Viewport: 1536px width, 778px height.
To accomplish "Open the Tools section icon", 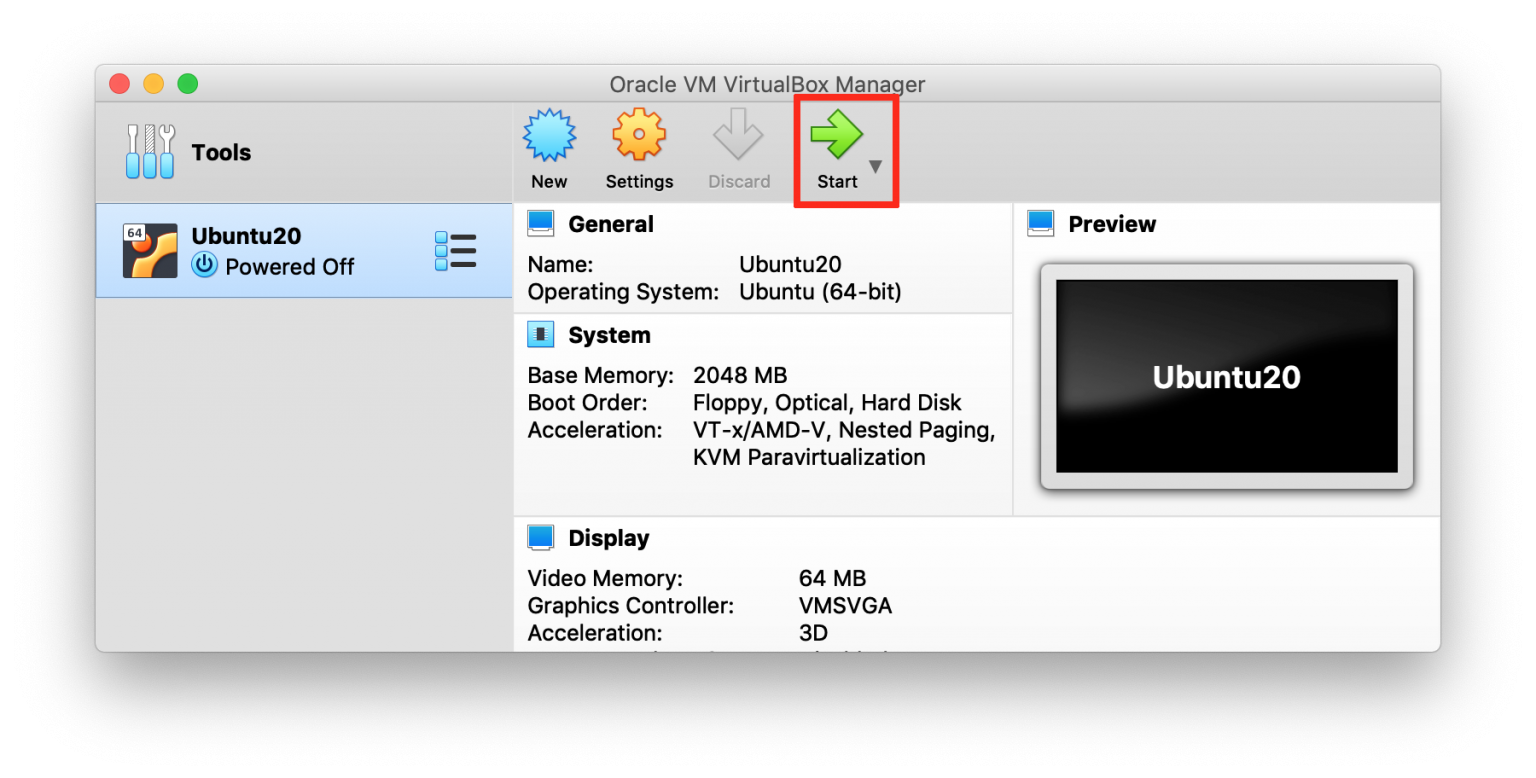I will [x=151, y=152].
